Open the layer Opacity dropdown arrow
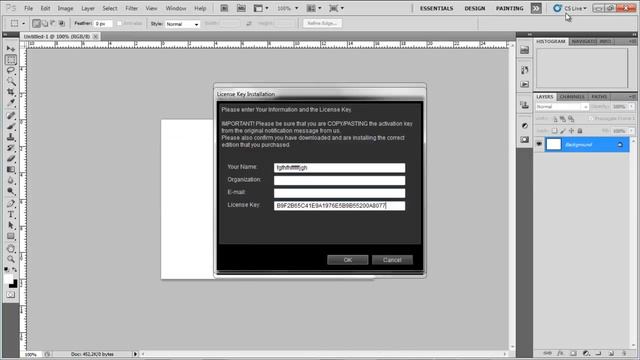 (x=631, y=107)
